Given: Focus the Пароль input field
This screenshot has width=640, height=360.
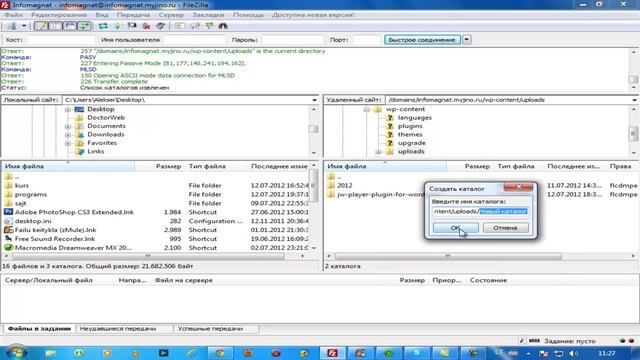Looking at the screenshot, I should click(292, 40).
